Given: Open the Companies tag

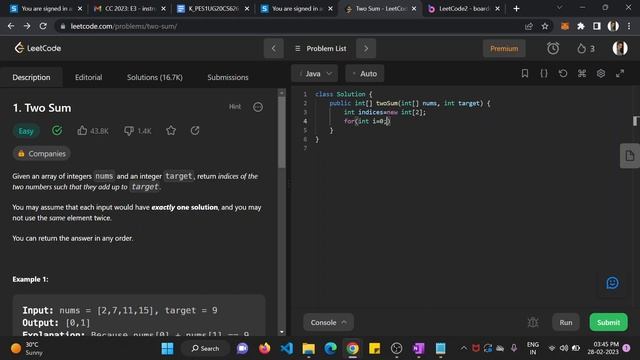Looking at the screenshot, I should 42,153.
